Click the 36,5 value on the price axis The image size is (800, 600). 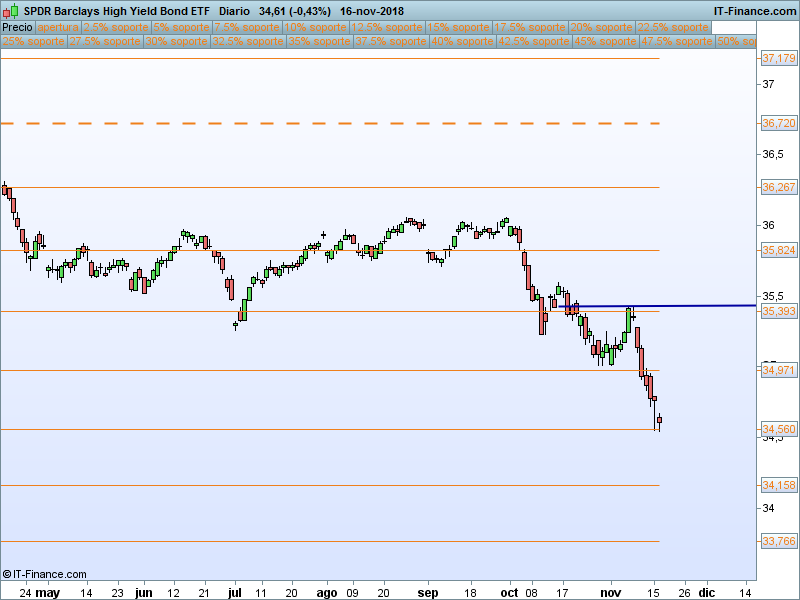[772, 154]
